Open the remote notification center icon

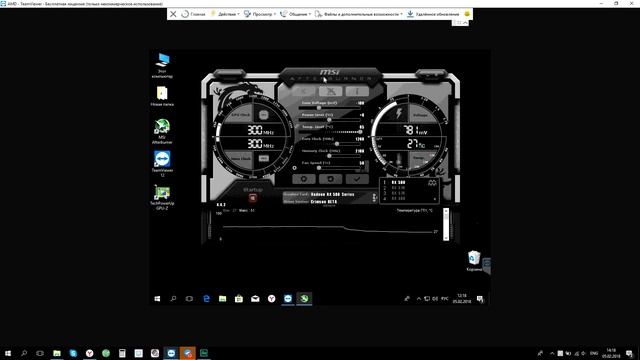tap(480, 299)
